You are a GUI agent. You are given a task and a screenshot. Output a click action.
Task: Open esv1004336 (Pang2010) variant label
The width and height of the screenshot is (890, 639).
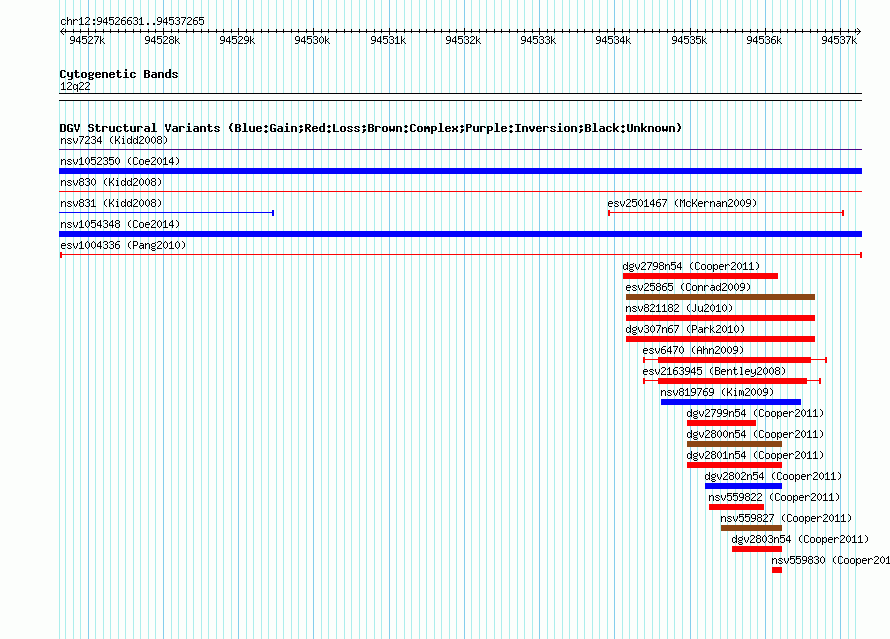pyautogui.click(x=123, y=245)
